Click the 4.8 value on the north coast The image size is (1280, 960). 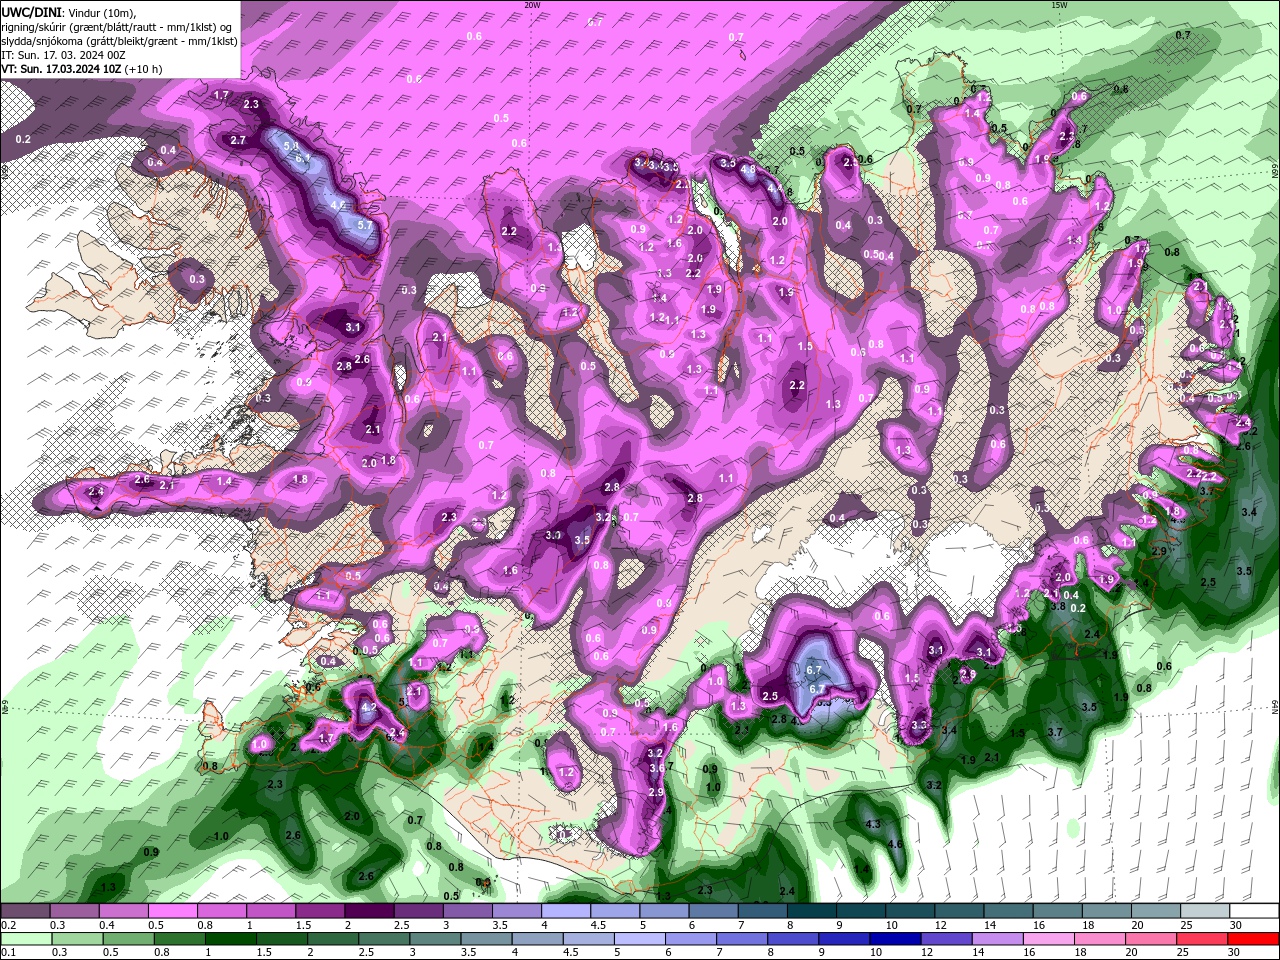click(748, 170)
